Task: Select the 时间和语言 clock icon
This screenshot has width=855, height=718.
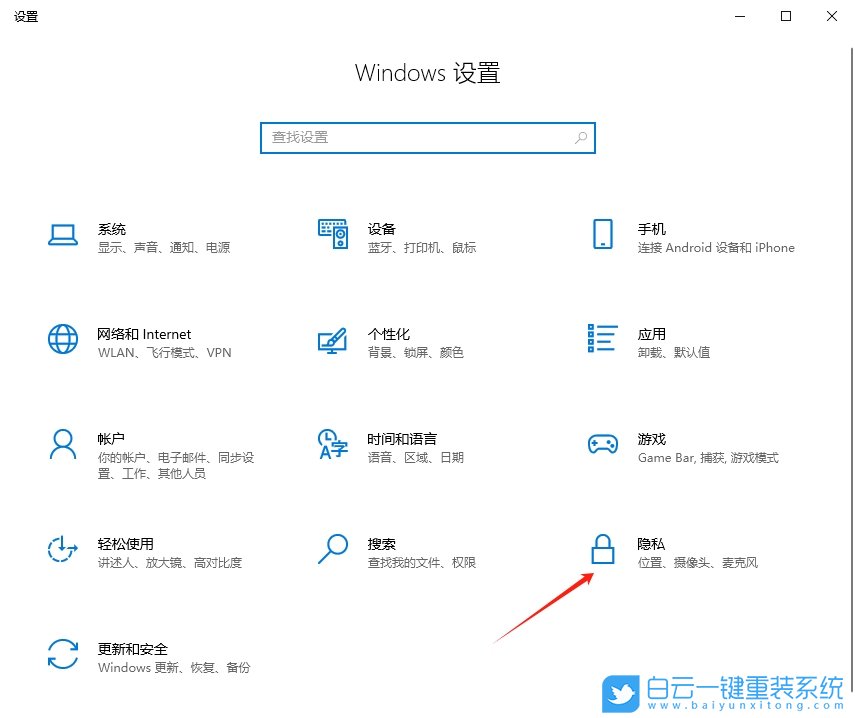Action: (333, 446)
